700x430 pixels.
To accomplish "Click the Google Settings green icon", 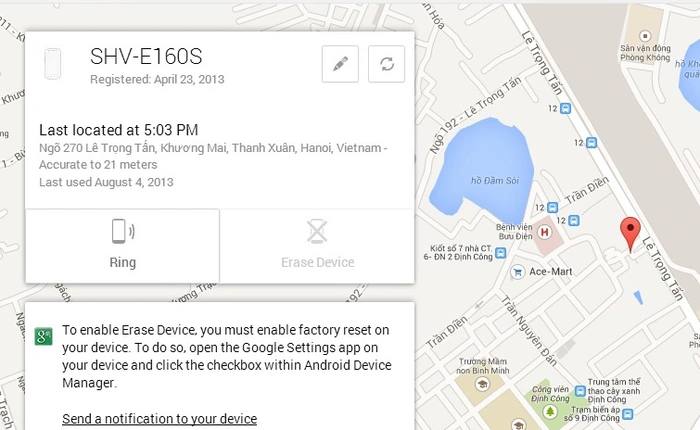I will 43,335.
